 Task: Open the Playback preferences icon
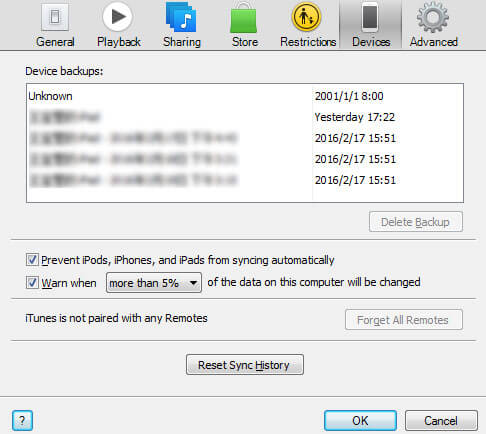[117, 17]
